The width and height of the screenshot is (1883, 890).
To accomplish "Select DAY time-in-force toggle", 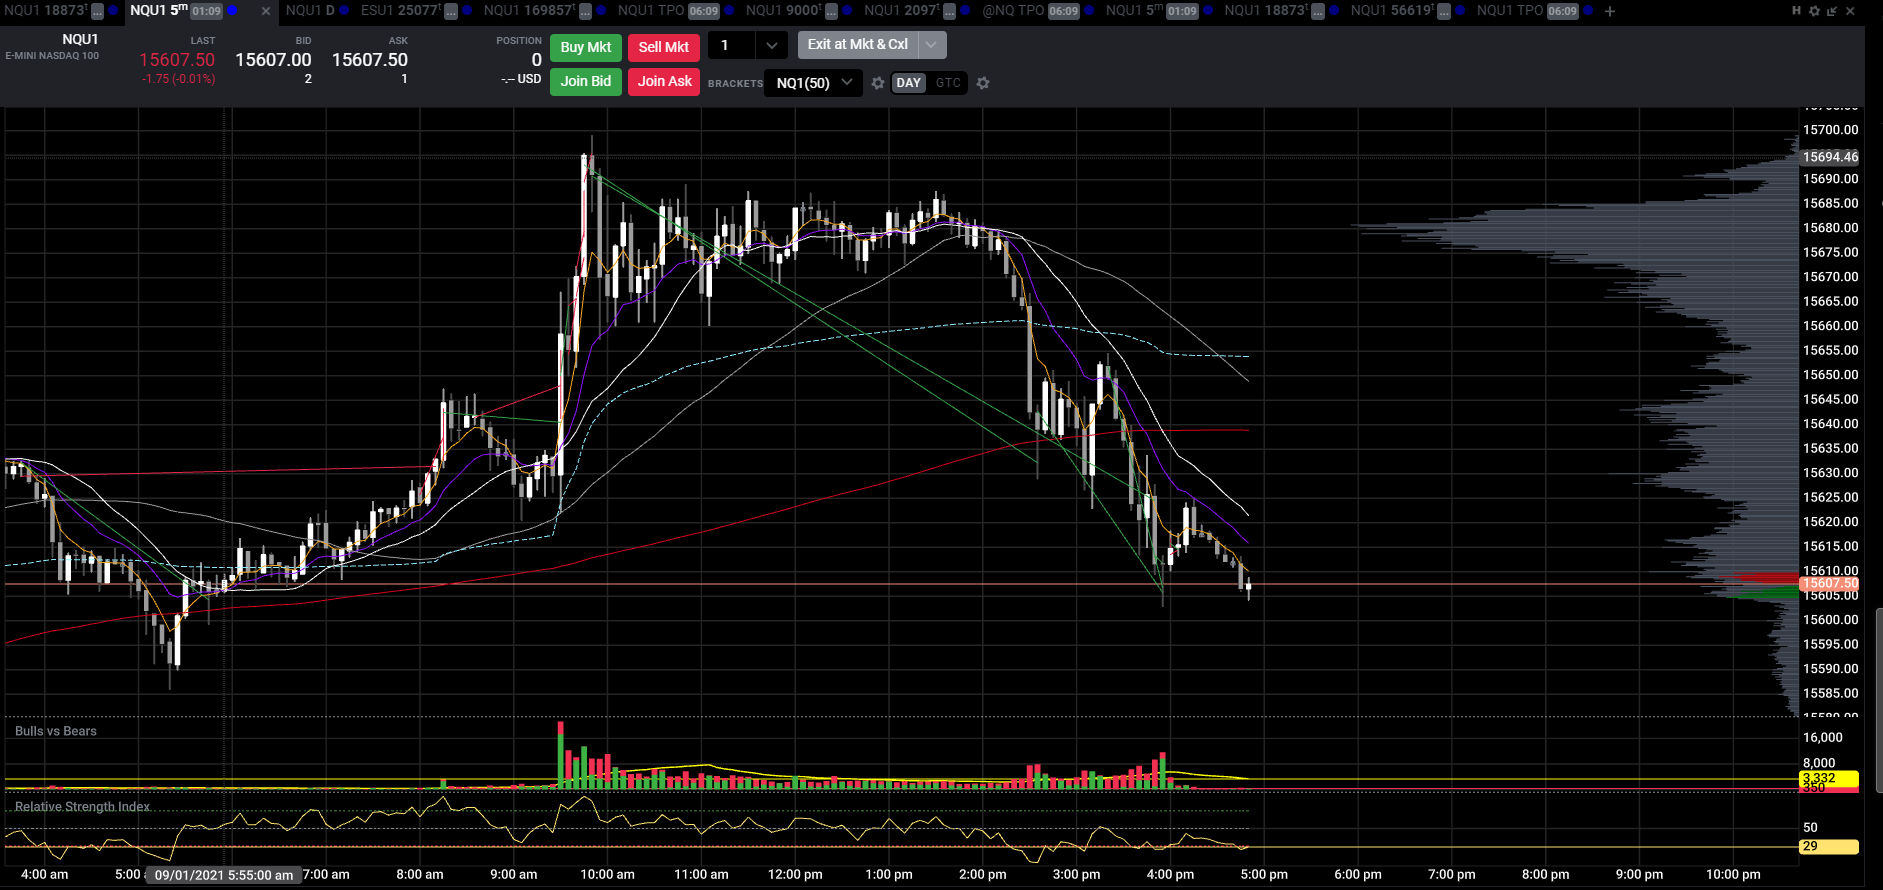I will click(909, 83).
